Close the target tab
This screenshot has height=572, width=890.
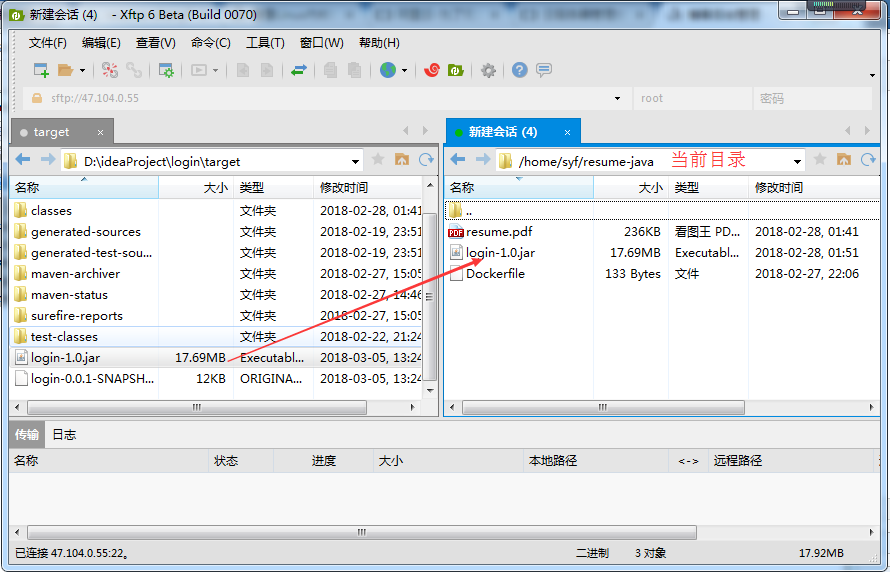coord(100,132)
